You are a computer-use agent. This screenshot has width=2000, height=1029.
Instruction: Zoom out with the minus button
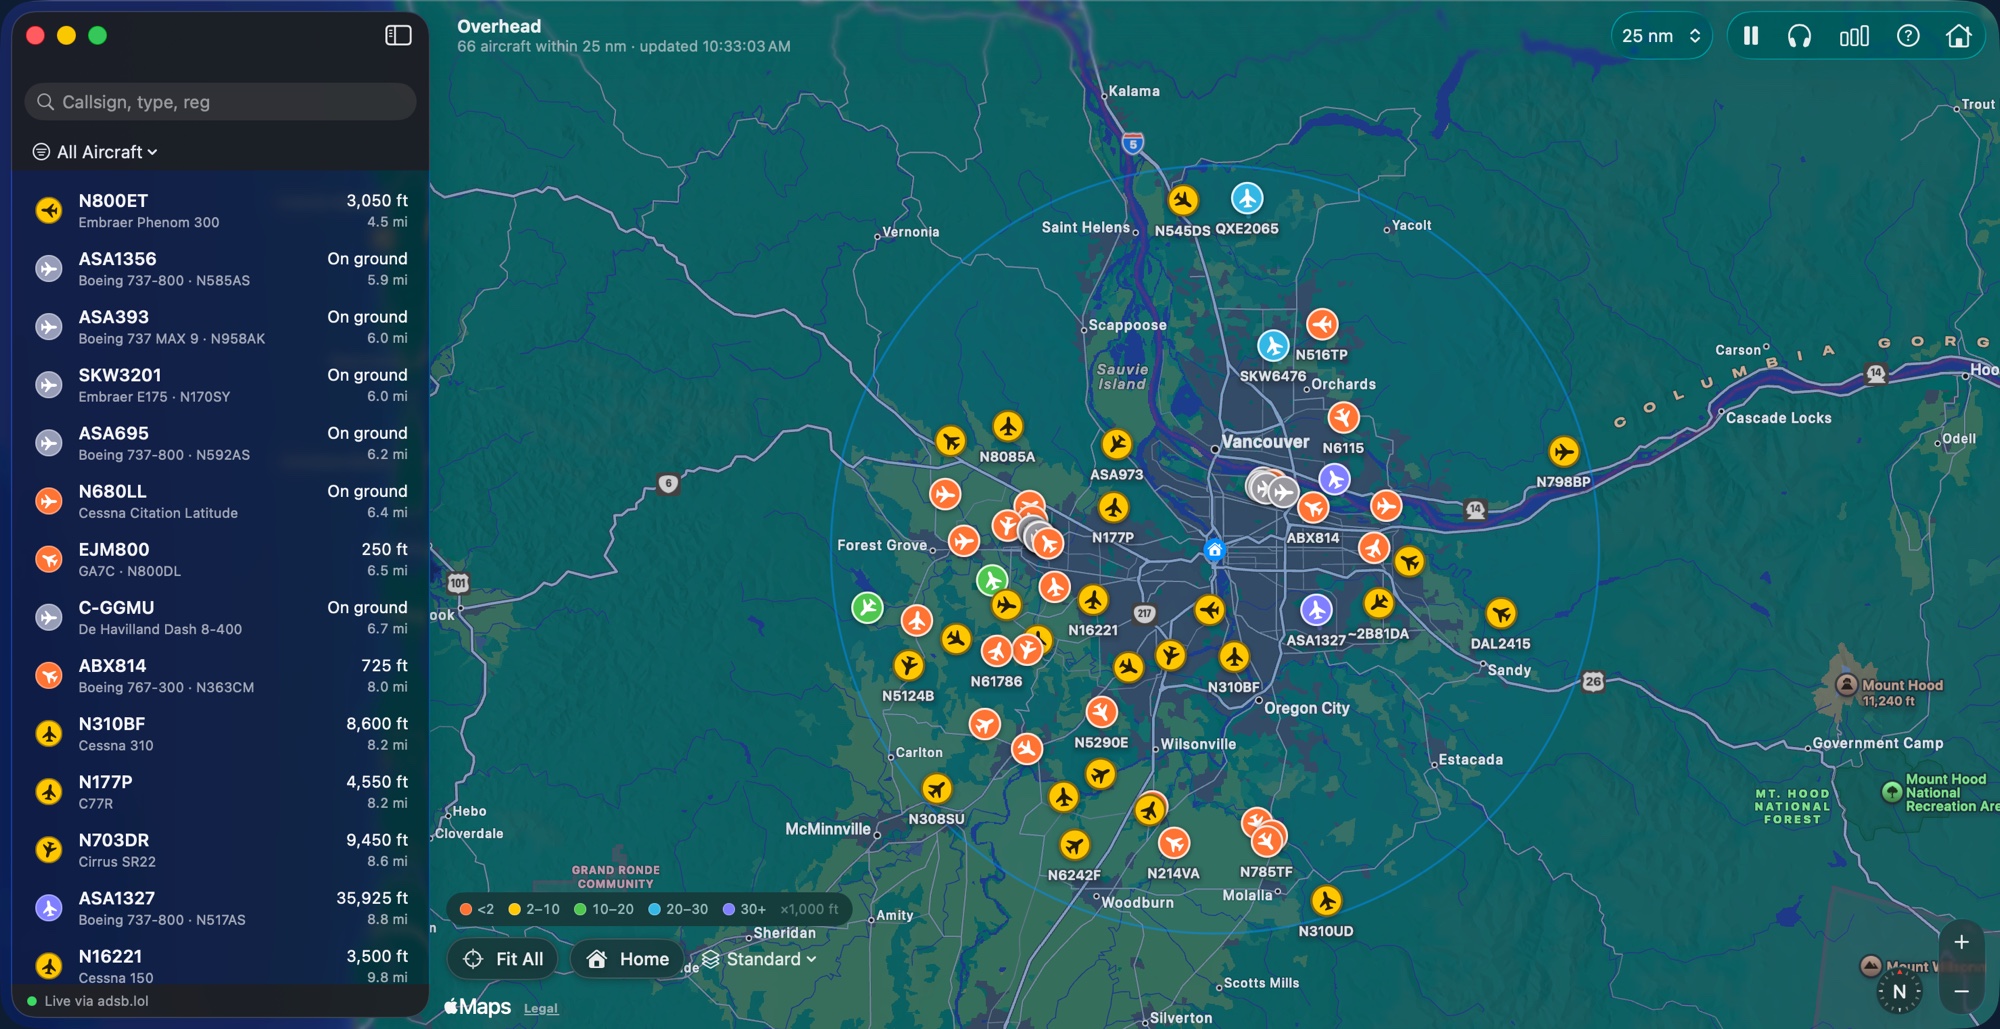[x=1961, y=991]
